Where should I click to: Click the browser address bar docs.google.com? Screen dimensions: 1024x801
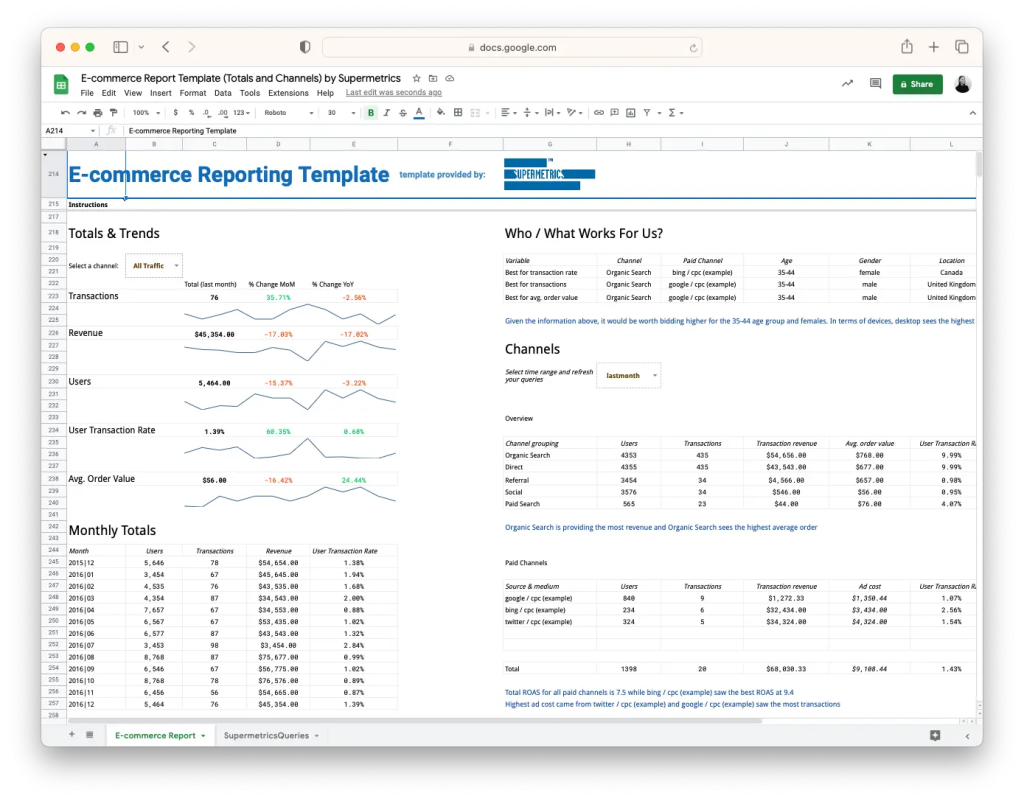click(513, 48)
